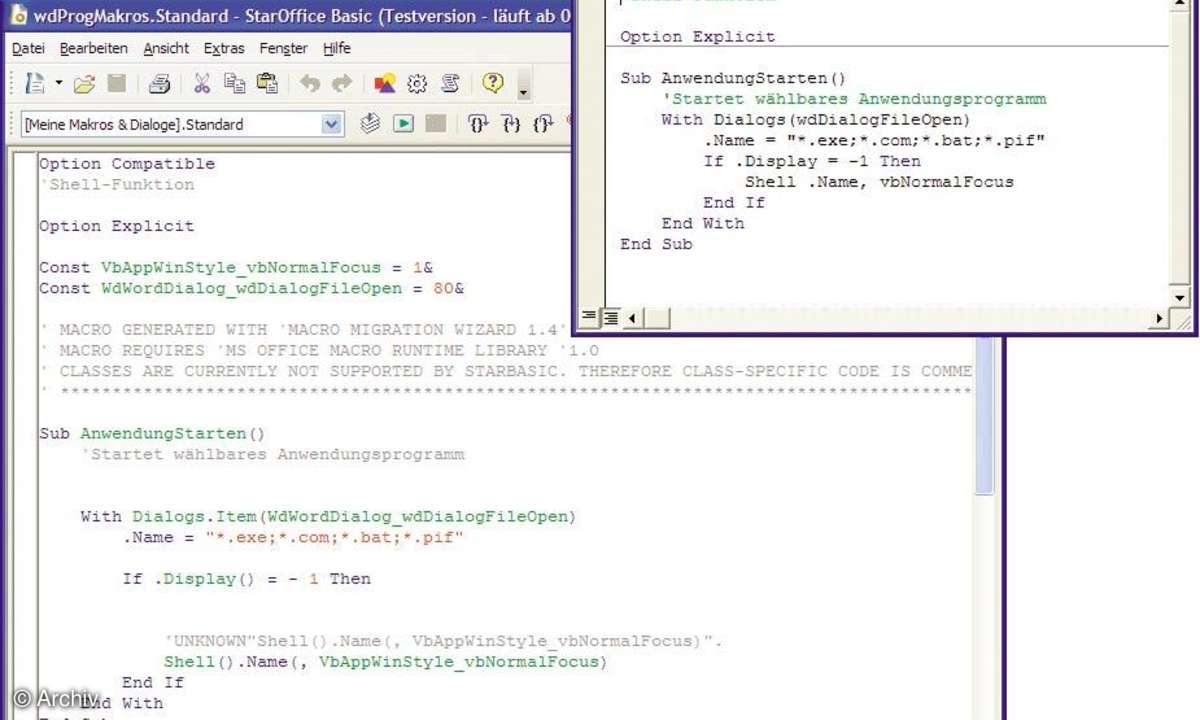Click right scroll arrow in the VBA window
The image size is (1200, 720).
tap(1158, 318)
